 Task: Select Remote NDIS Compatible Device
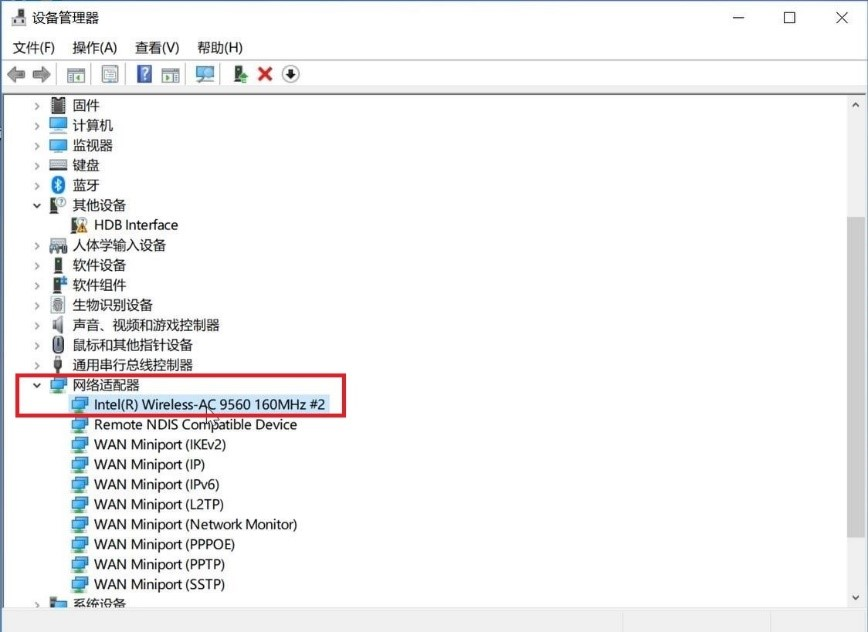pyautogui.click(x=195, y=424)
